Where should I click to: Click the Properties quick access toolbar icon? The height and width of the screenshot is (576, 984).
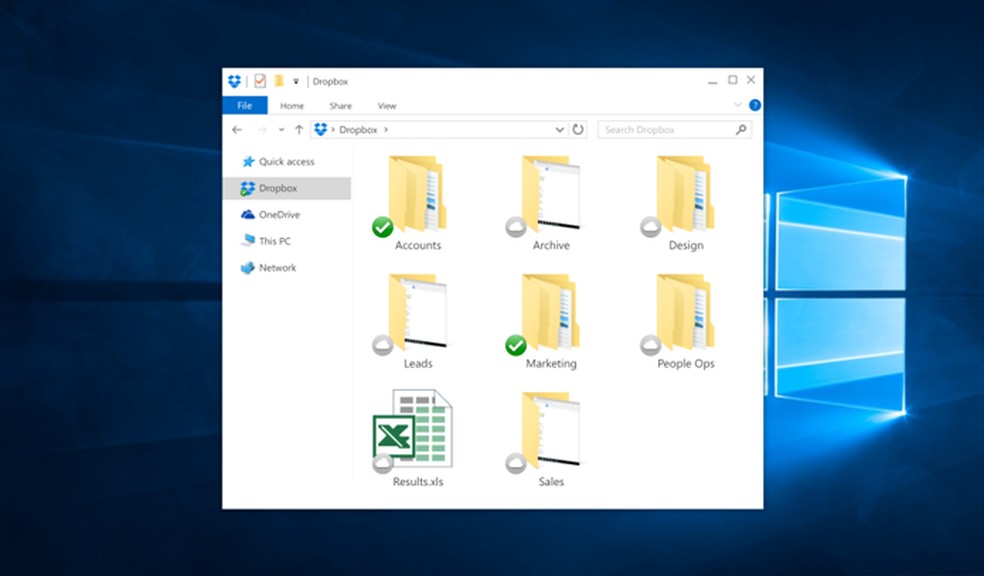[260, 81]
